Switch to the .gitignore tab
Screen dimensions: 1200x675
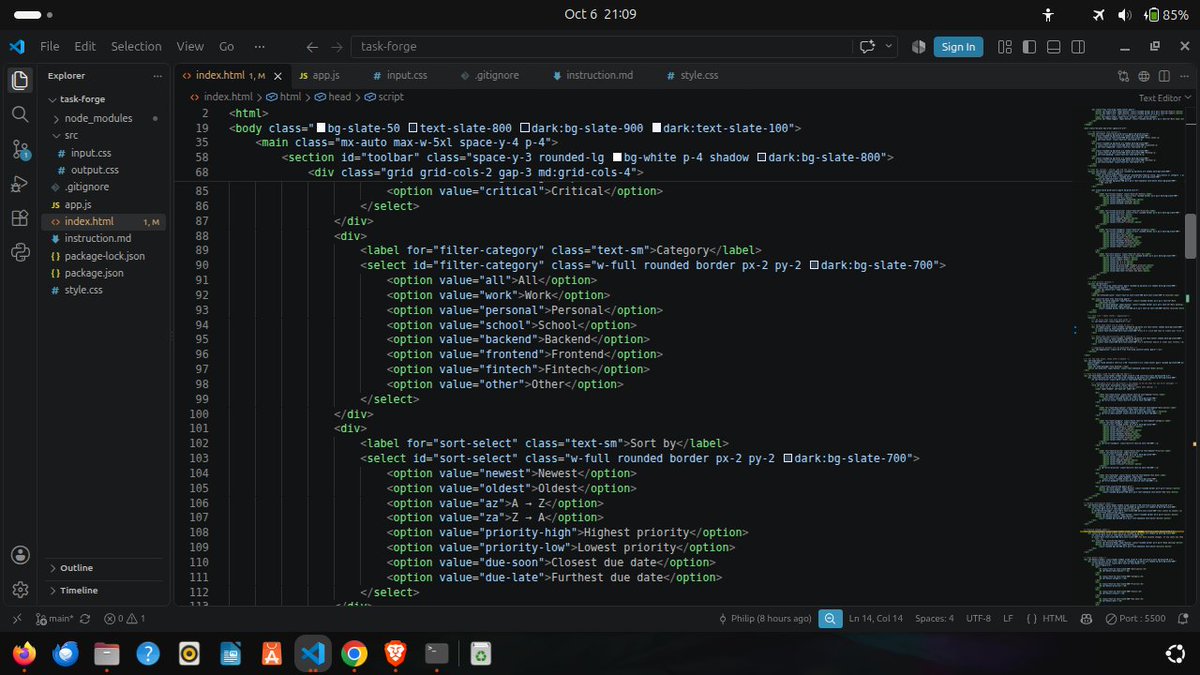tap(494, 75)
